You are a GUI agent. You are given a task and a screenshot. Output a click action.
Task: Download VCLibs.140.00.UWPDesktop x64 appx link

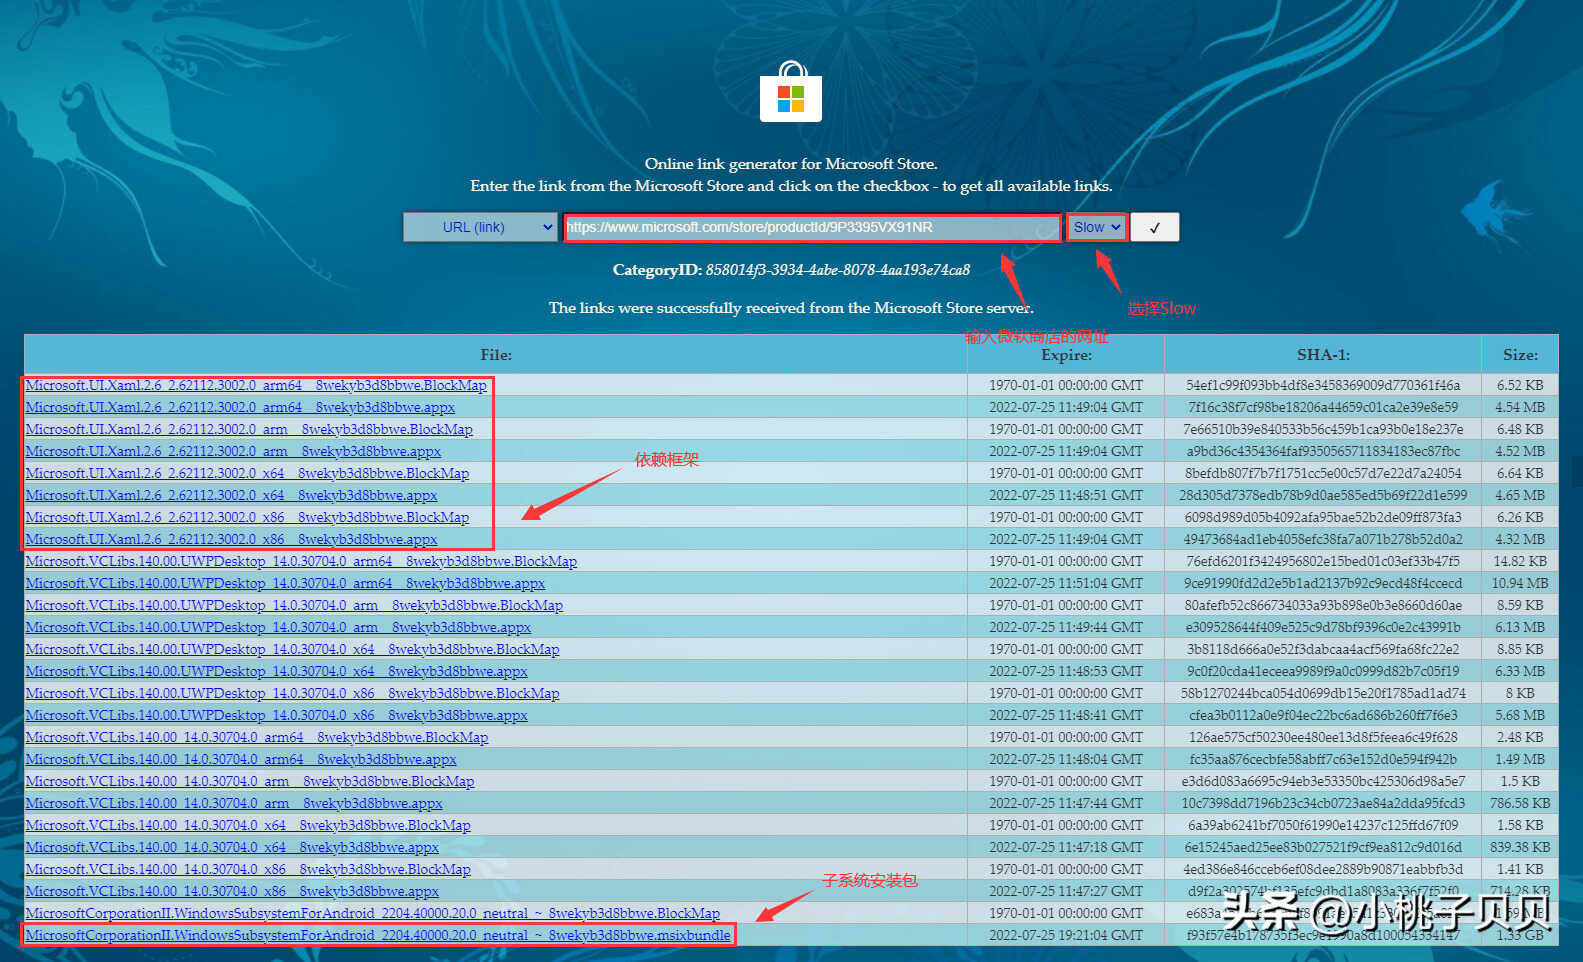click(276, 671)
